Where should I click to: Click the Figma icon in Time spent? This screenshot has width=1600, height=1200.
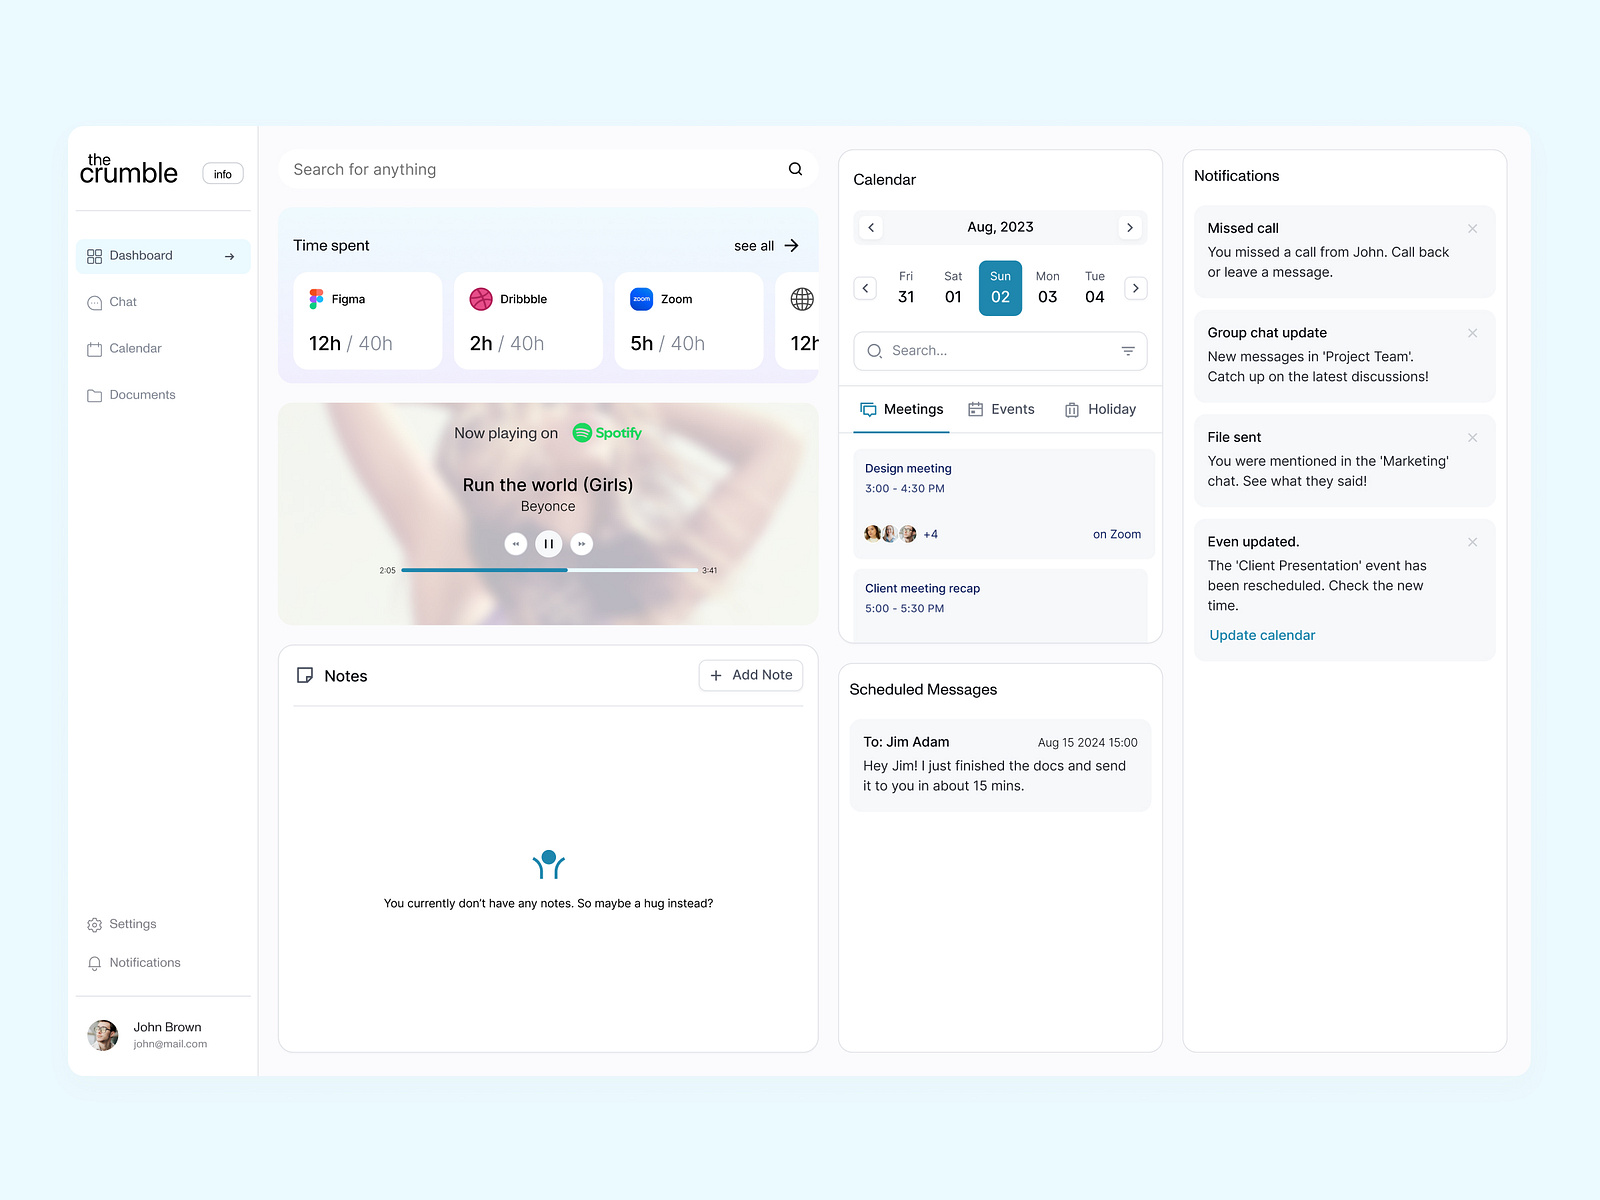pos(315,298)
